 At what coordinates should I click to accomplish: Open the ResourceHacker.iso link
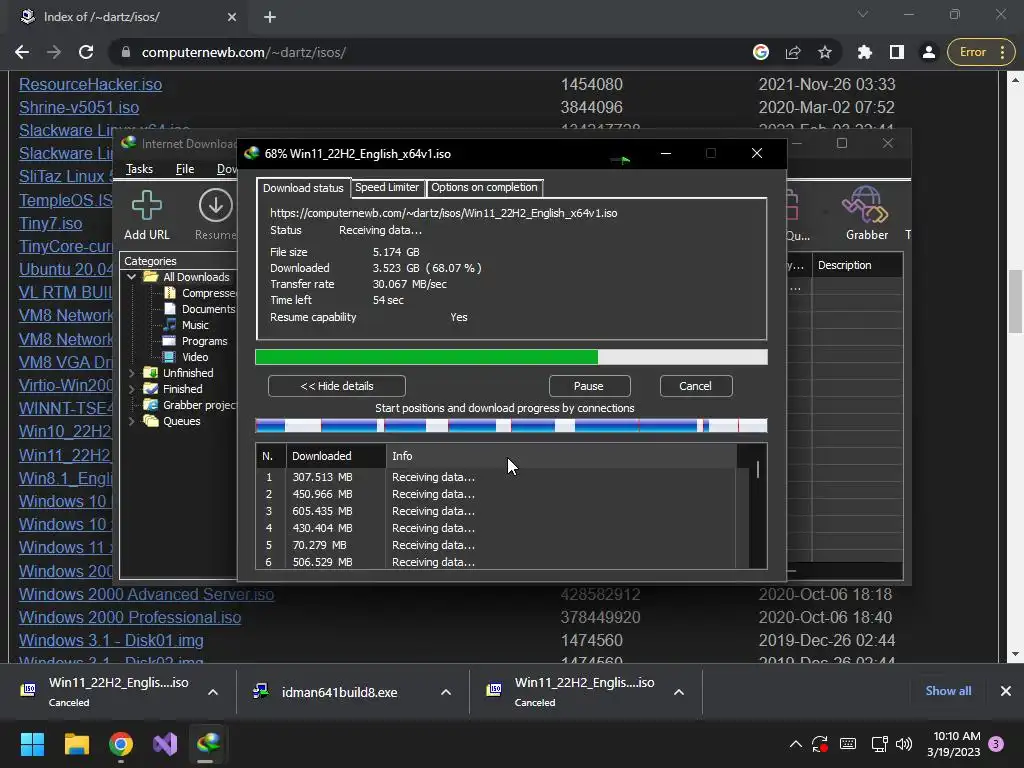coord(90,84)
